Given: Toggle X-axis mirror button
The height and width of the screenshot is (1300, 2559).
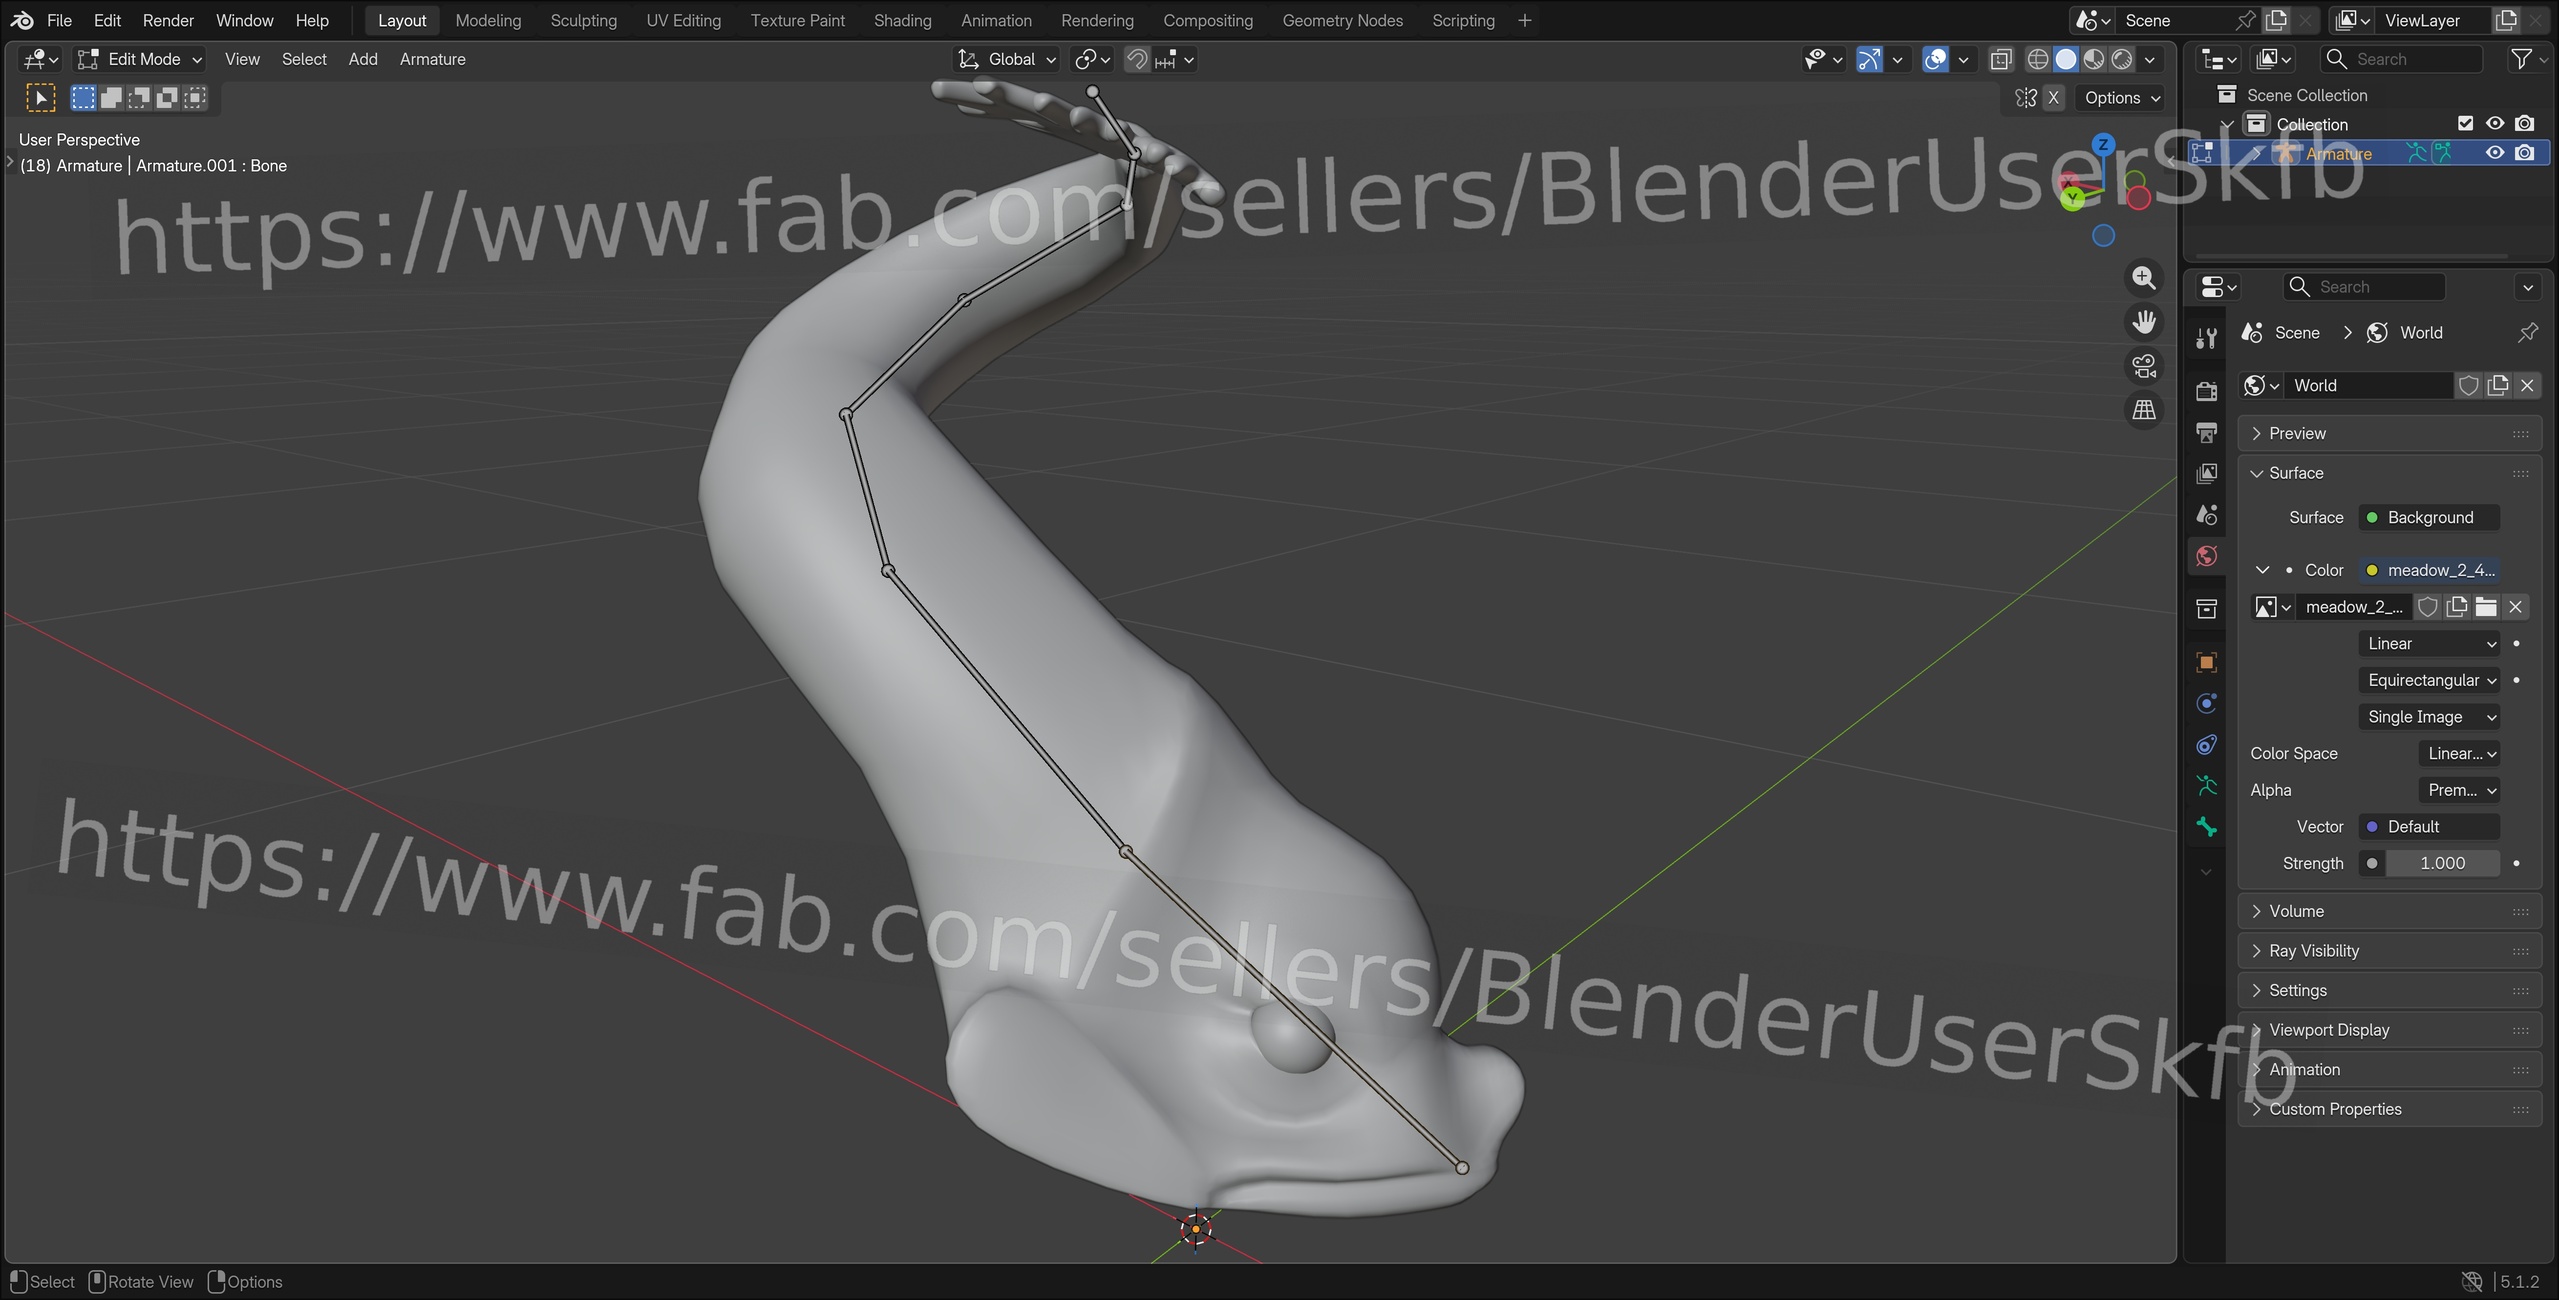Looking at the screenshot, I should 2053,98.
